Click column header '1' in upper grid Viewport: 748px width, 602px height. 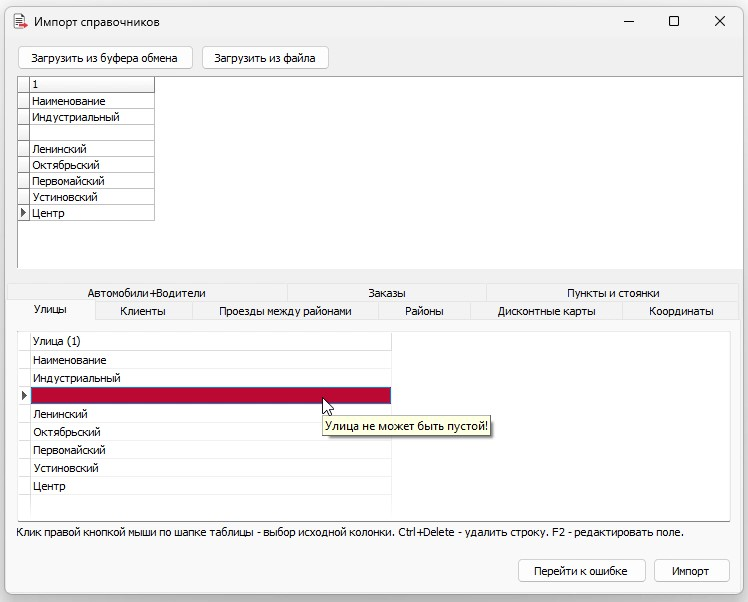coord(91,85)
